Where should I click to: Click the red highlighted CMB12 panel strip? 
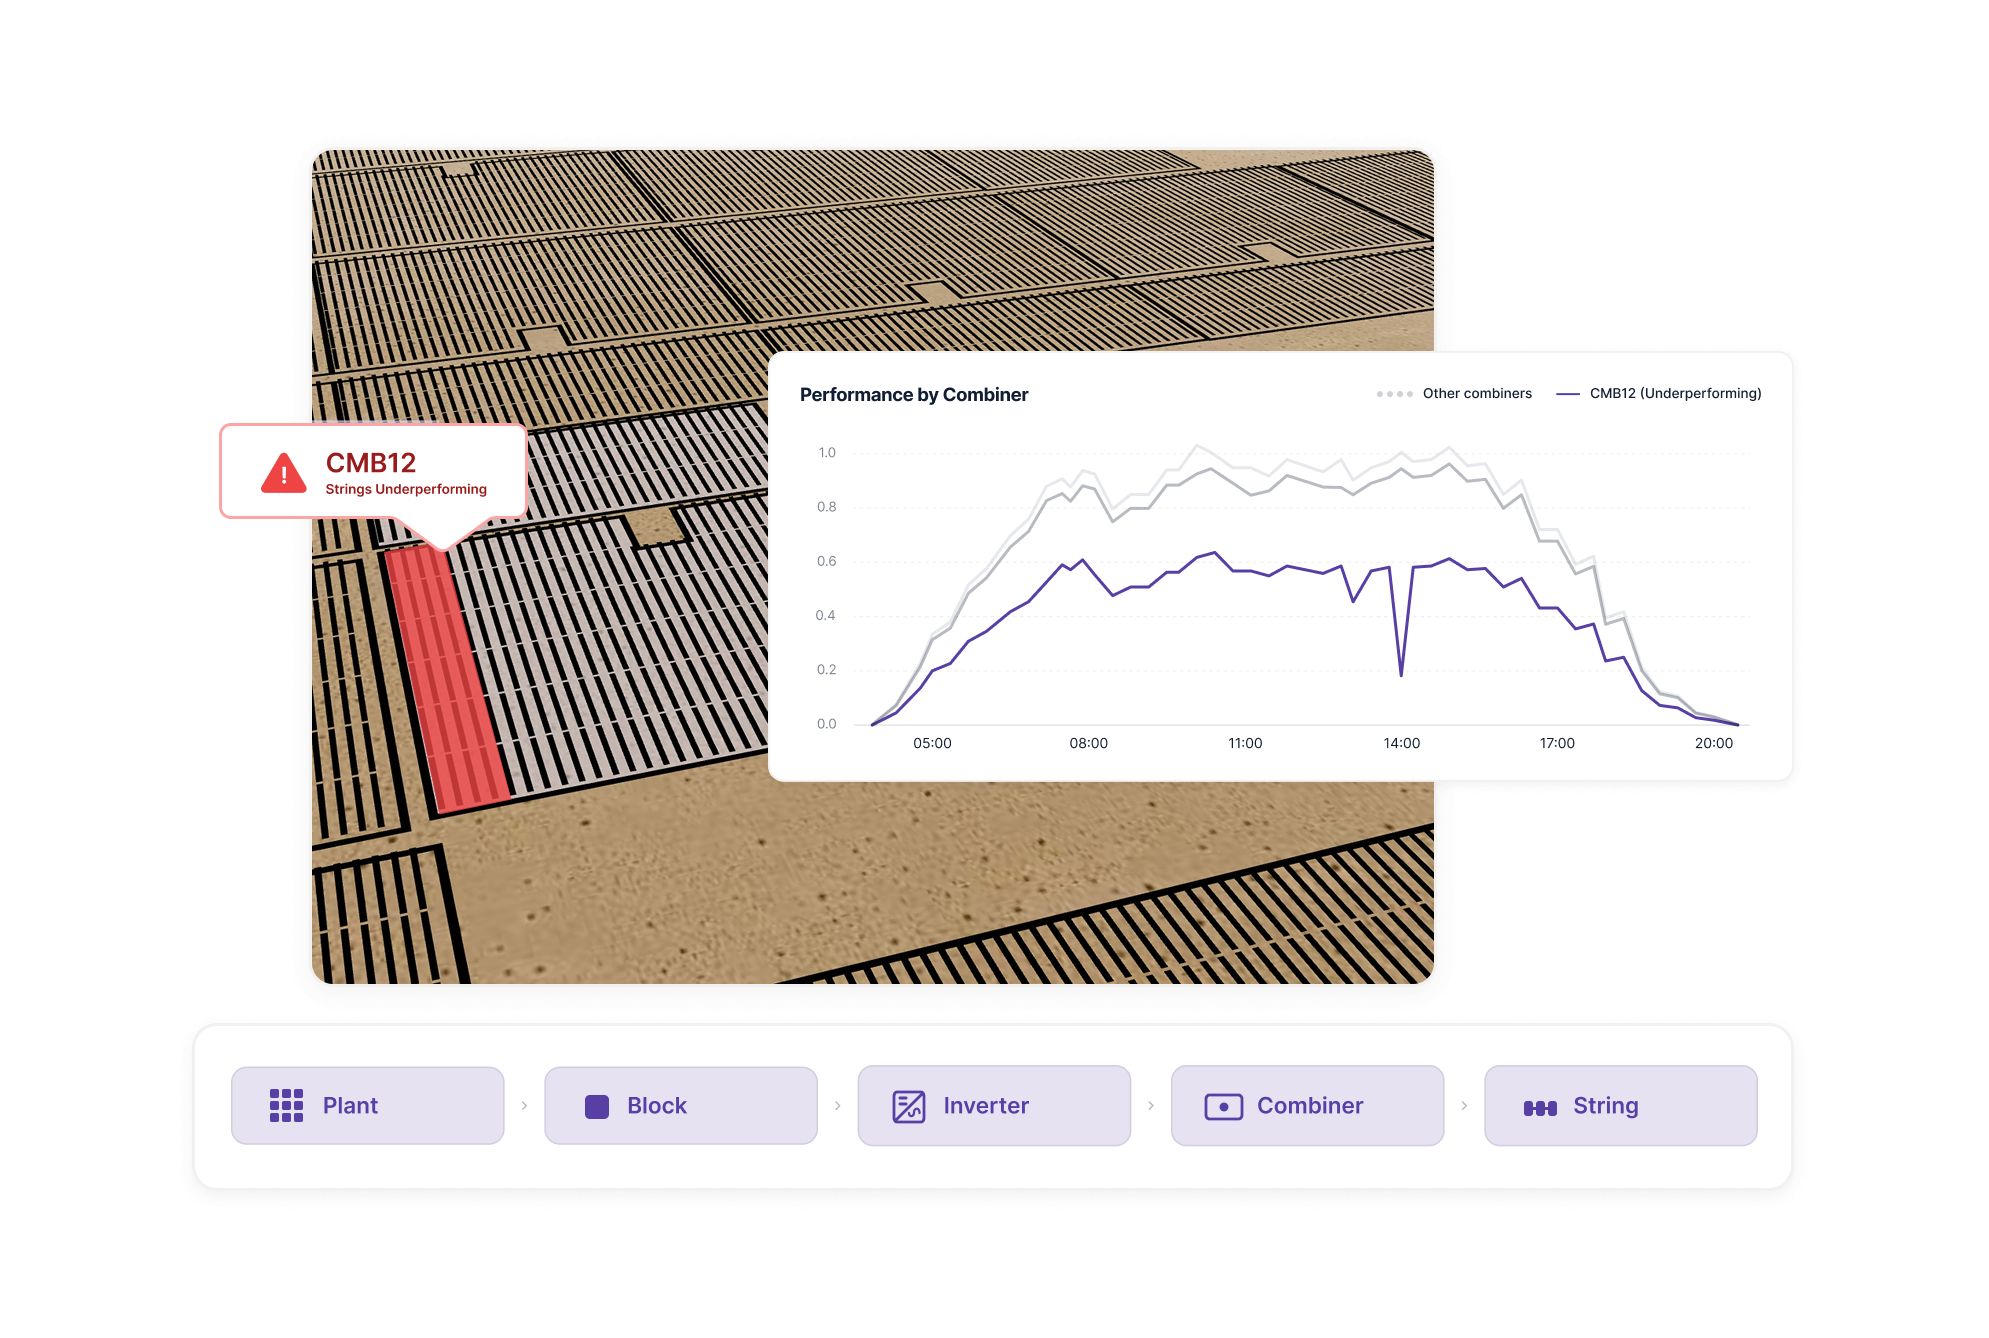tap(447, 678)
